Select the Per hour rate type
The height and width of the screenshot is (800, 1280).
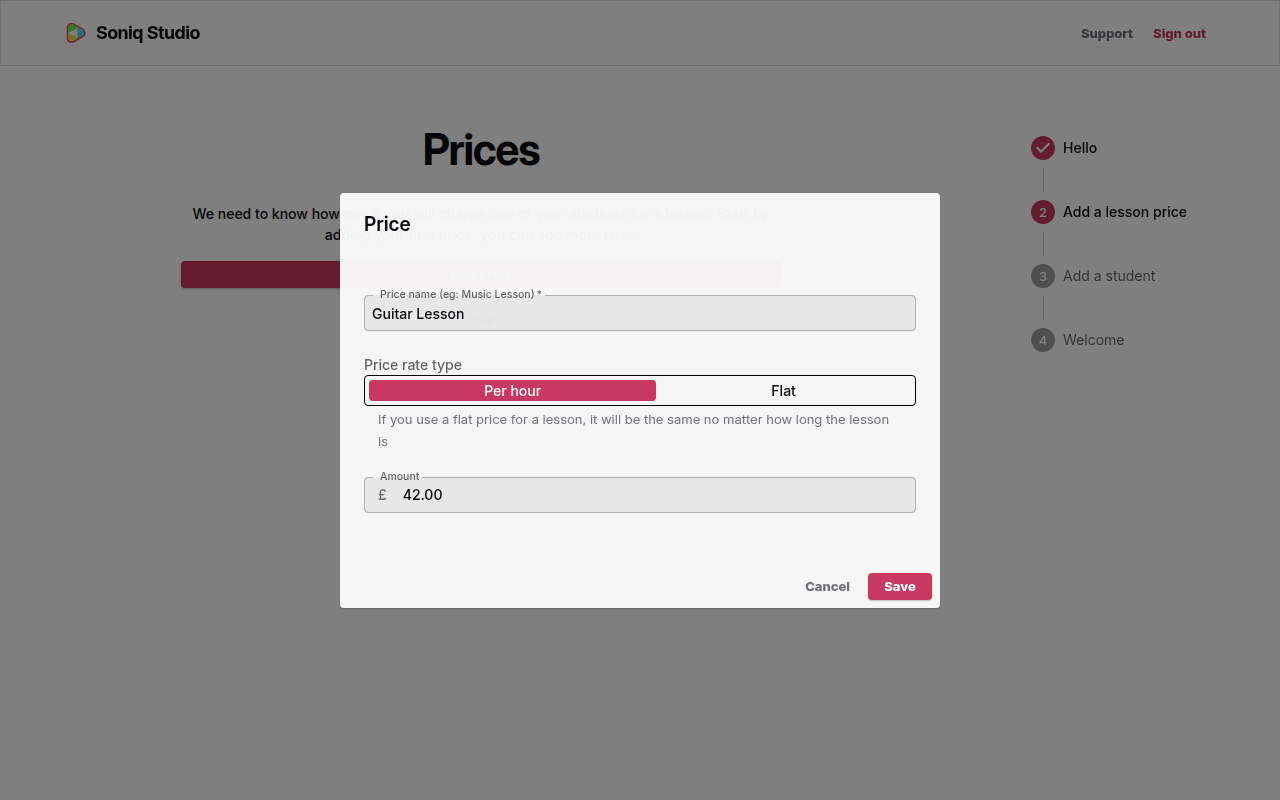pyautogui.click(x=512, y=390)
